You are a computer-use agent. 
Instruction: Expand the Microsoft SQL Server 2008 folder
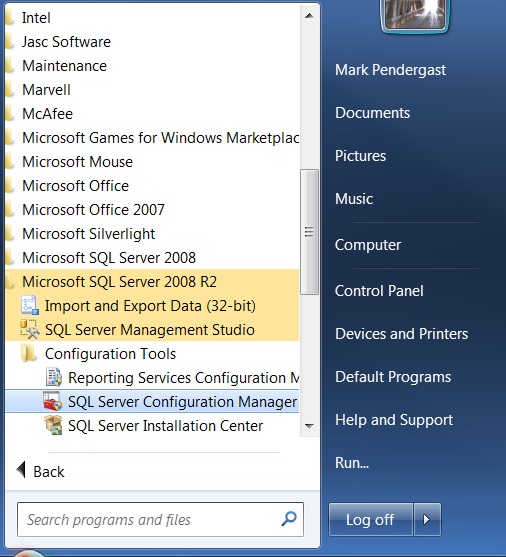pos(109,258)
